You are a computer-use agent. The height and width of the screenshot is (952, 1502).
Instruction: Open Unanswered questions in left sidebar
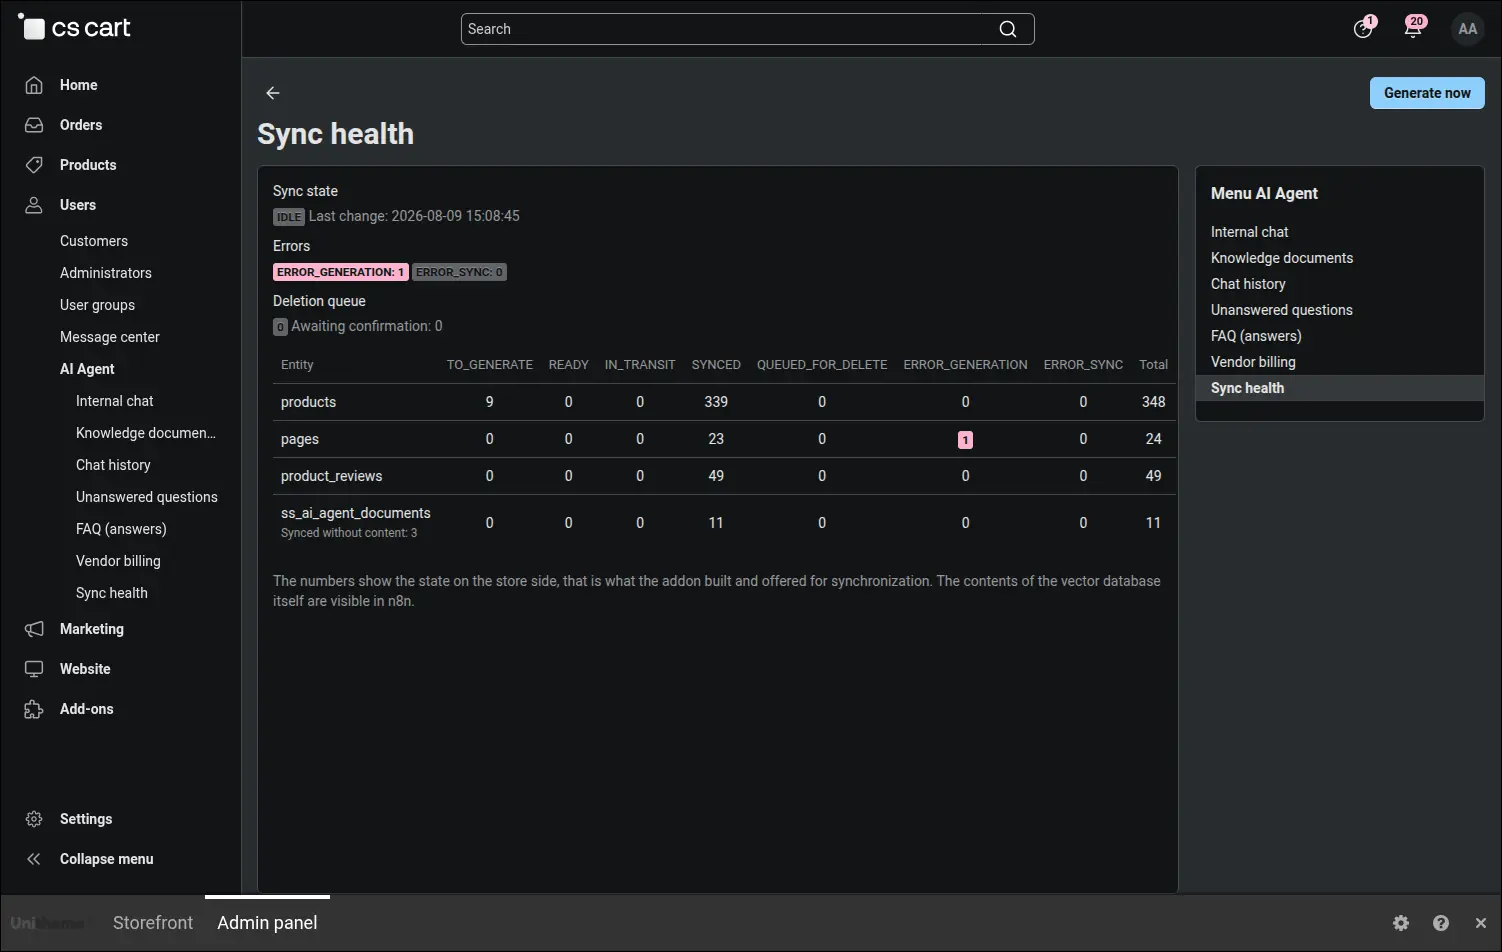147,497
